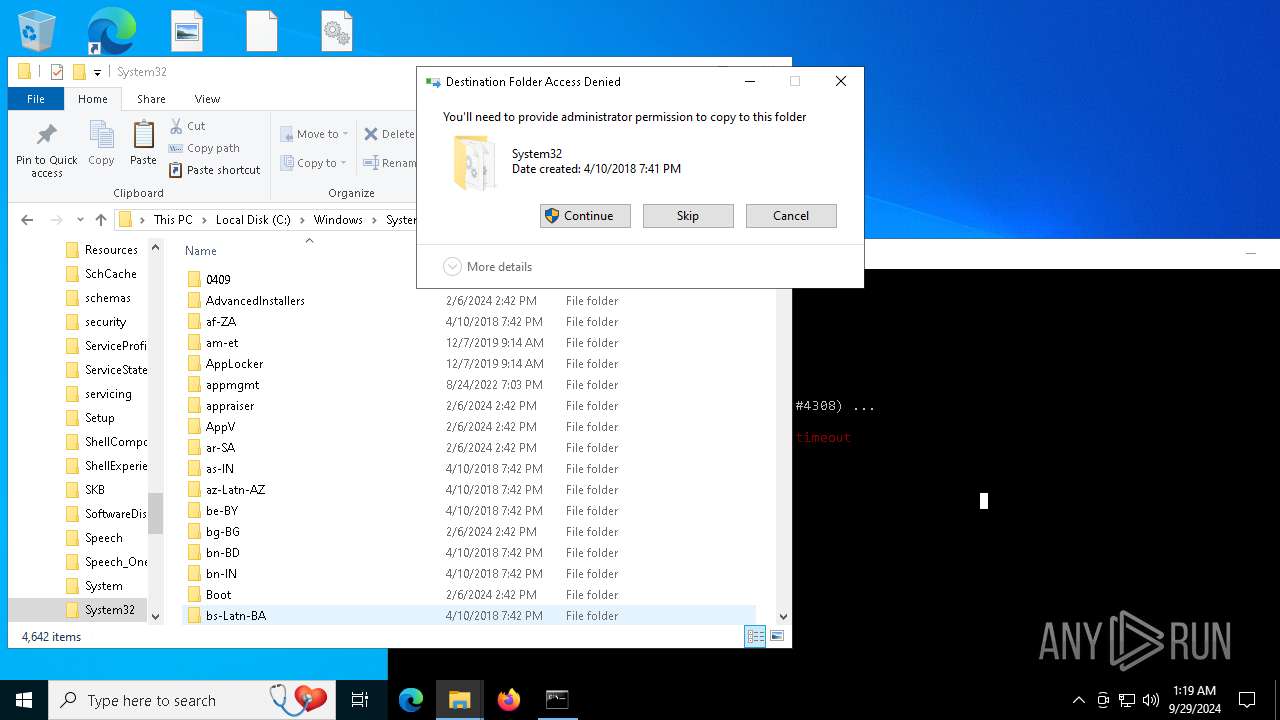The image size is (1280, 720).
Task: Choose Copy path in Clipboard group
Action: pyautogui.click(x=204, y=148)
